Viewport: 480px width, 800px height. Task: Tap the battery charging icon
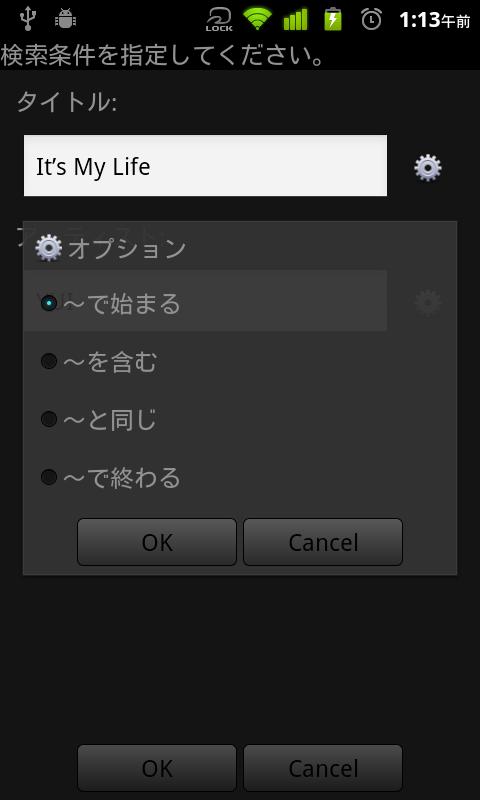333,19
